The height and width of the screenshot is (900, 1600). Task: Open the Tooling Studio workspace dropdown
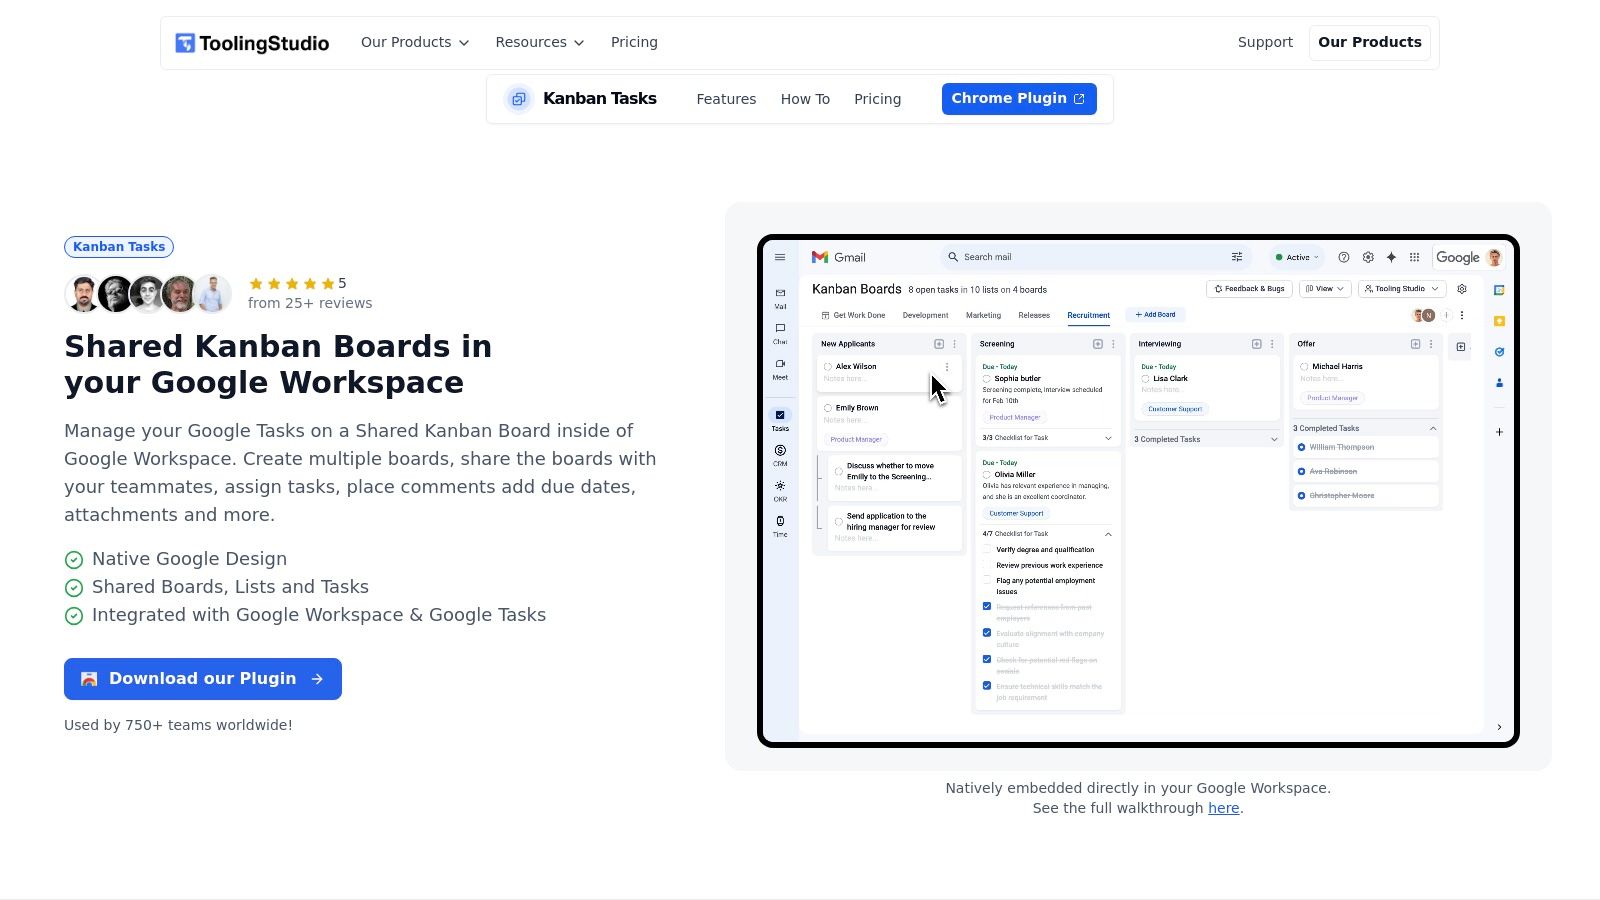[x=1402, y=289]
